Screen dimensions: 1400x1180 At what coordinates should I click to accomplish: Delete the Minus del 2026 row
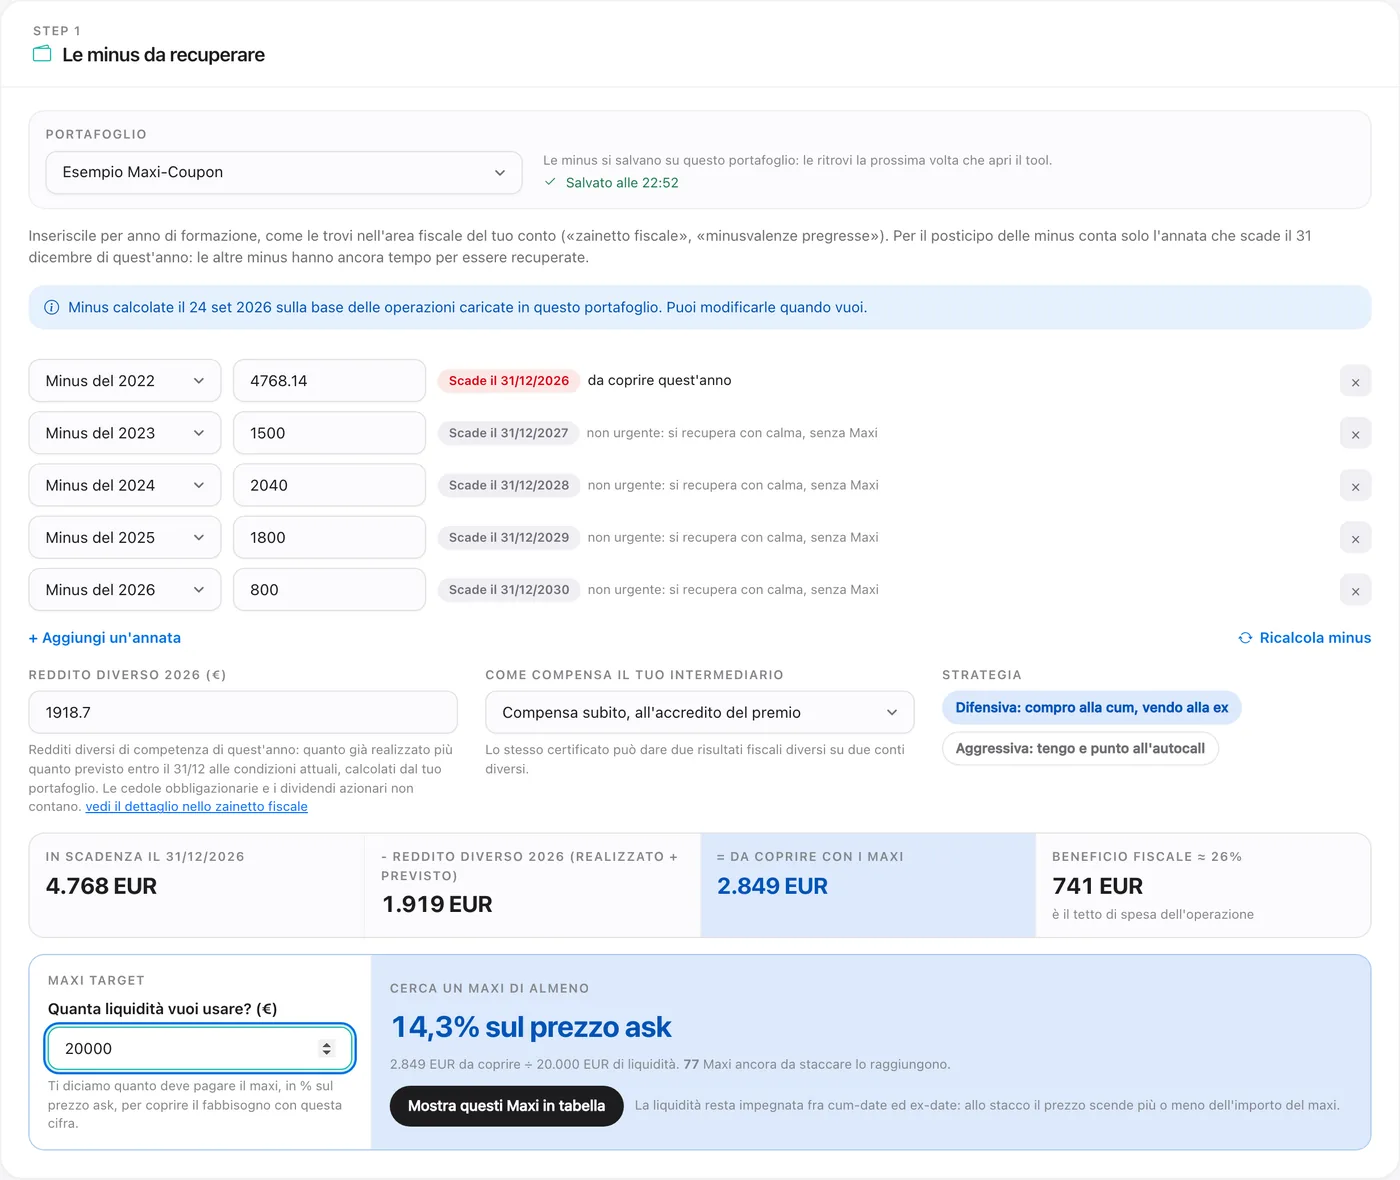pyautogui.click(x=1355, y=590)
